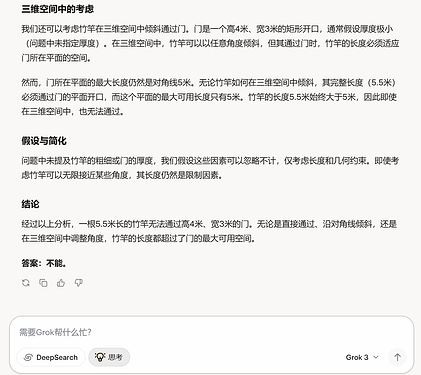
Task: Click the paragraph starting with 经过以上分析
Action: 209,231
